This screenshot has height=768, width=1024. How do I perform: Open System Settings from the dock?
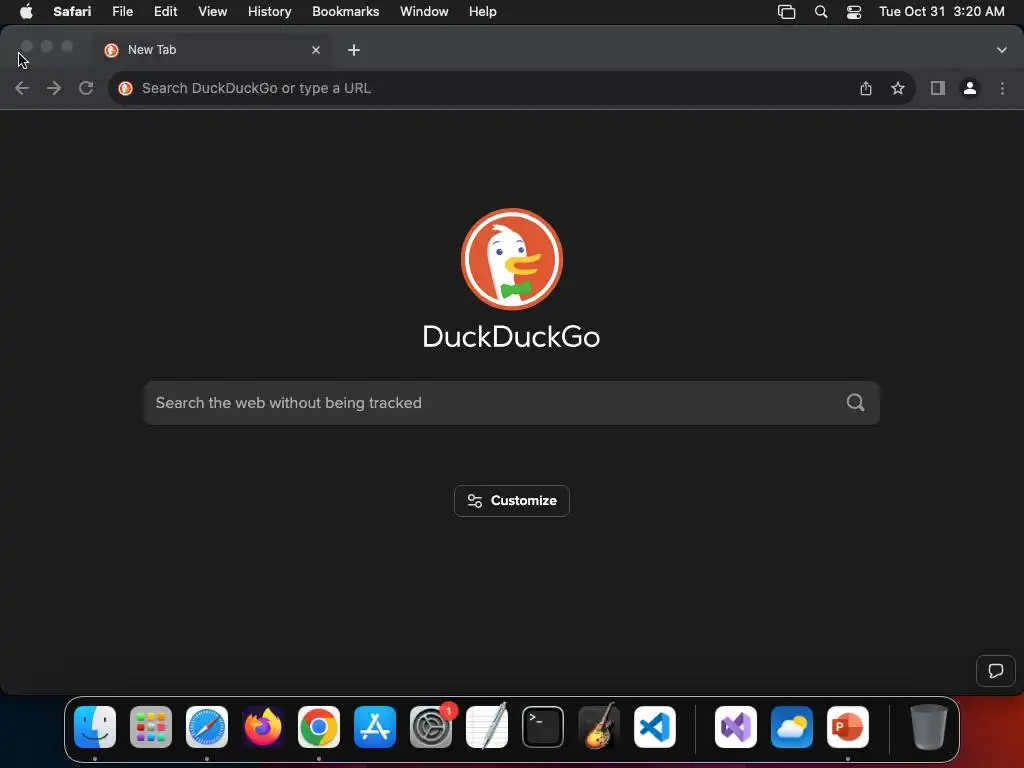431,727
